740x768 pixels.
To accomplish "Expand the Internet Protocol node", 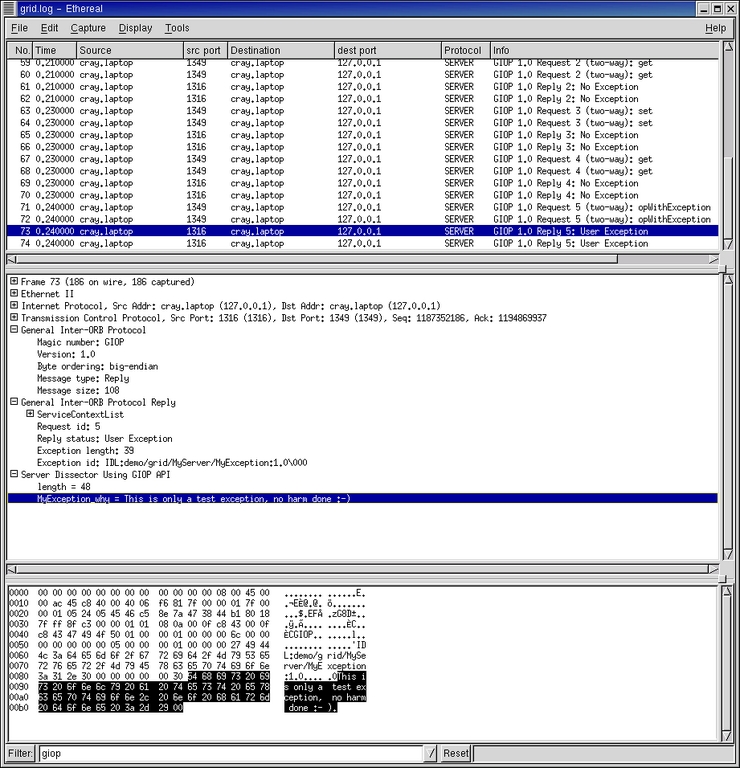I will [x=14, y=306].
